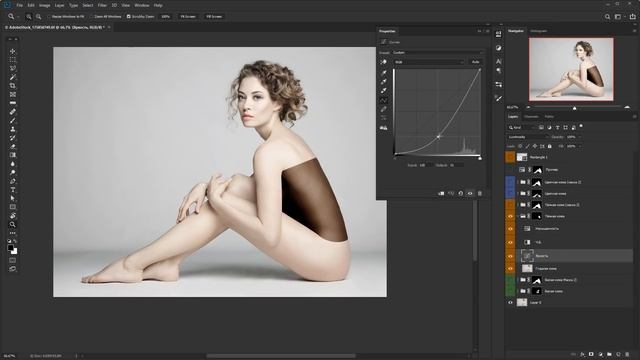Image resolution: width=640 pixels, height=360 pixels.
Task: Click the Fill Screen button
Action: (214, 17)
